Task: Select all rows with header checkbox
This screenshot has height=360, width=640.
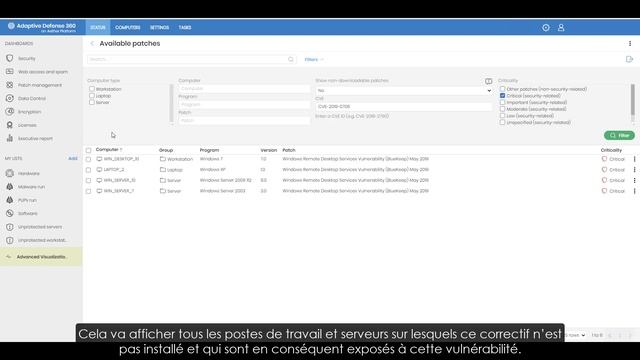Action: (x=89, y=150)
